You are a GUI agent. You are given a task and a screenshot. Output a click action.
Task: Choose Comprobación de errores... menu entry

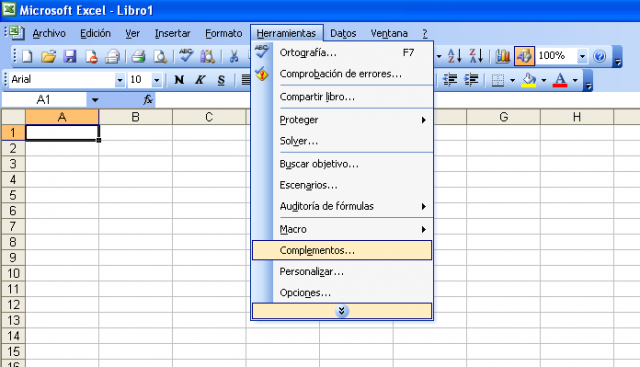click(x=342, y=74)
